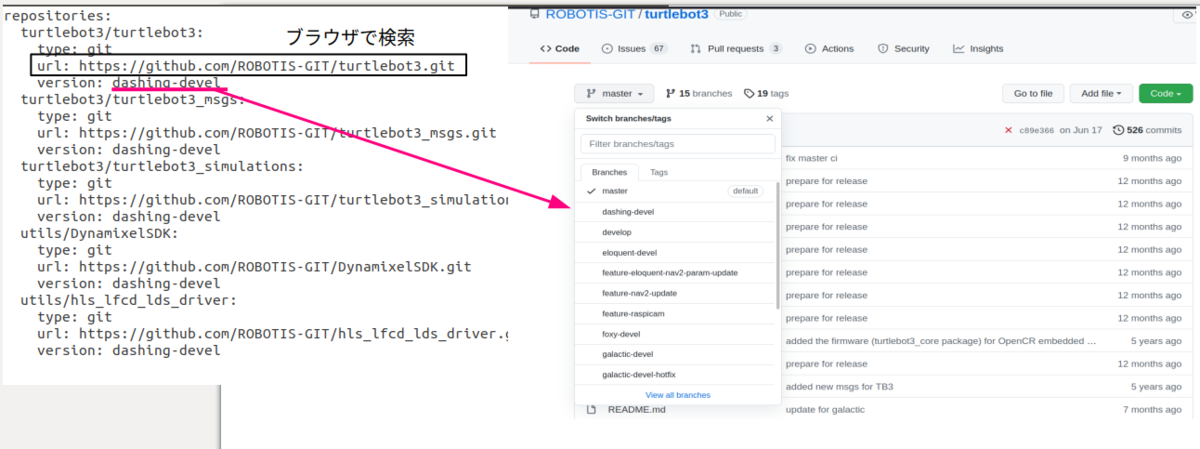The height and width of the screenshot is (449, 1200).
Task: Click the turtlebot3/turtlebot3_simulations: line
Action: [162, 166]
